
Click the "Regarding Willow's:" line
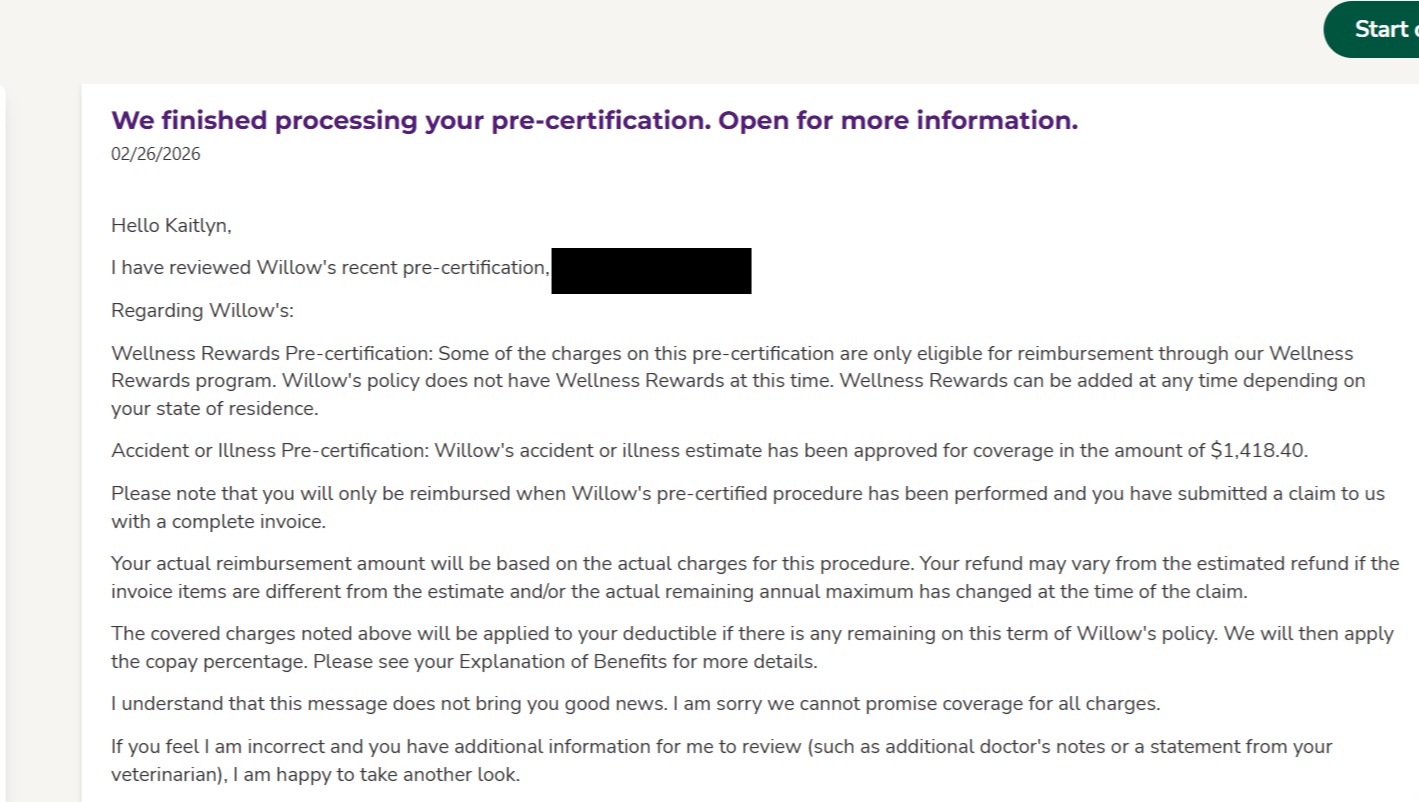(x=202, y=310)
